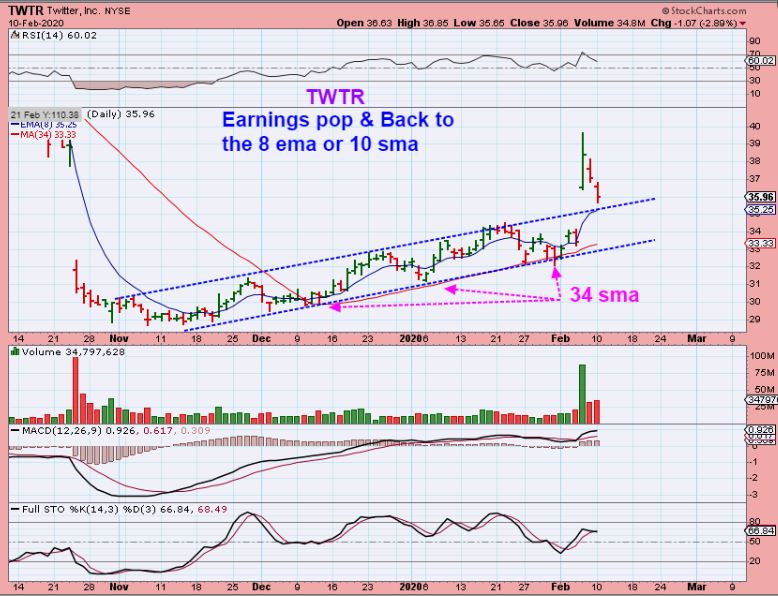Click the EMA(8) 35.25 legend text
The width and height of the screenshot is (778, 596).
pyautogui.click(x=49, y=125)
